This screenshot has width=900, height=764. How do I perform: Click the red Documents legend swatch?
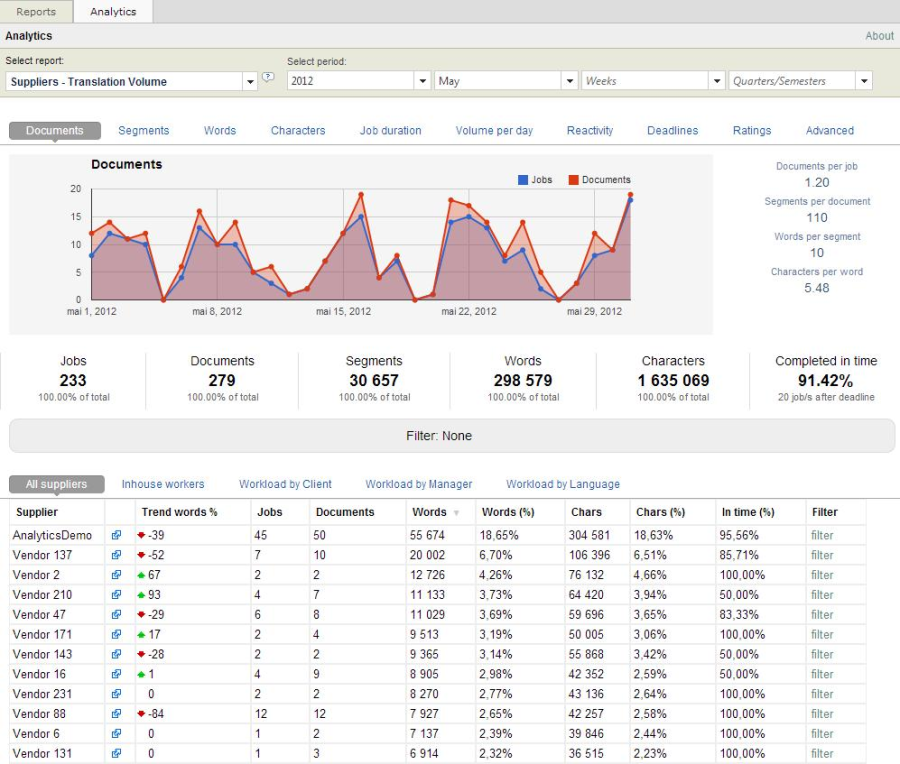574,180
